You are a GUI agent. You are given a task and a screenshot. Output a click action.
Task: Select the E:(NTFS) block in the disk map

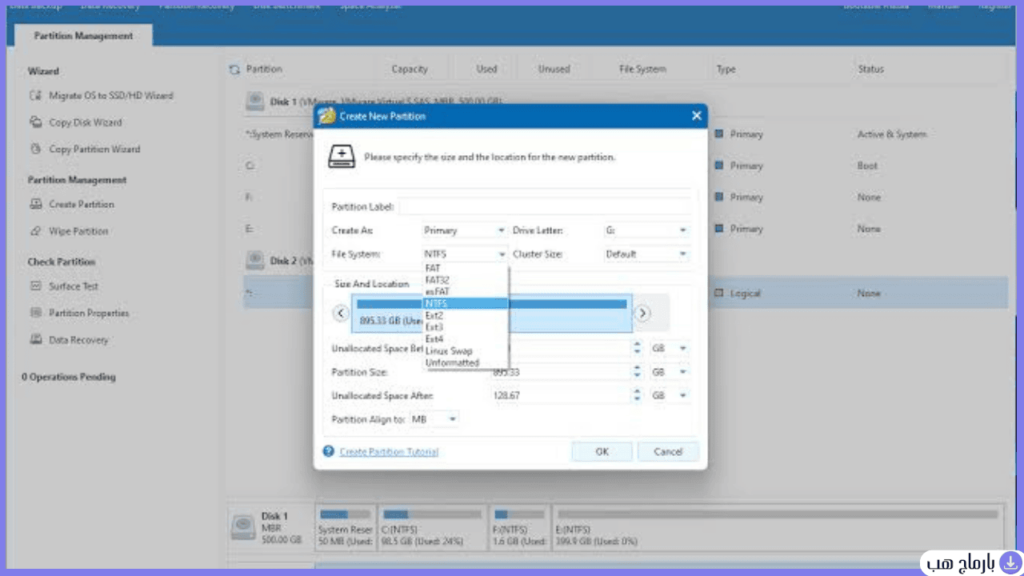pos(778,528)
